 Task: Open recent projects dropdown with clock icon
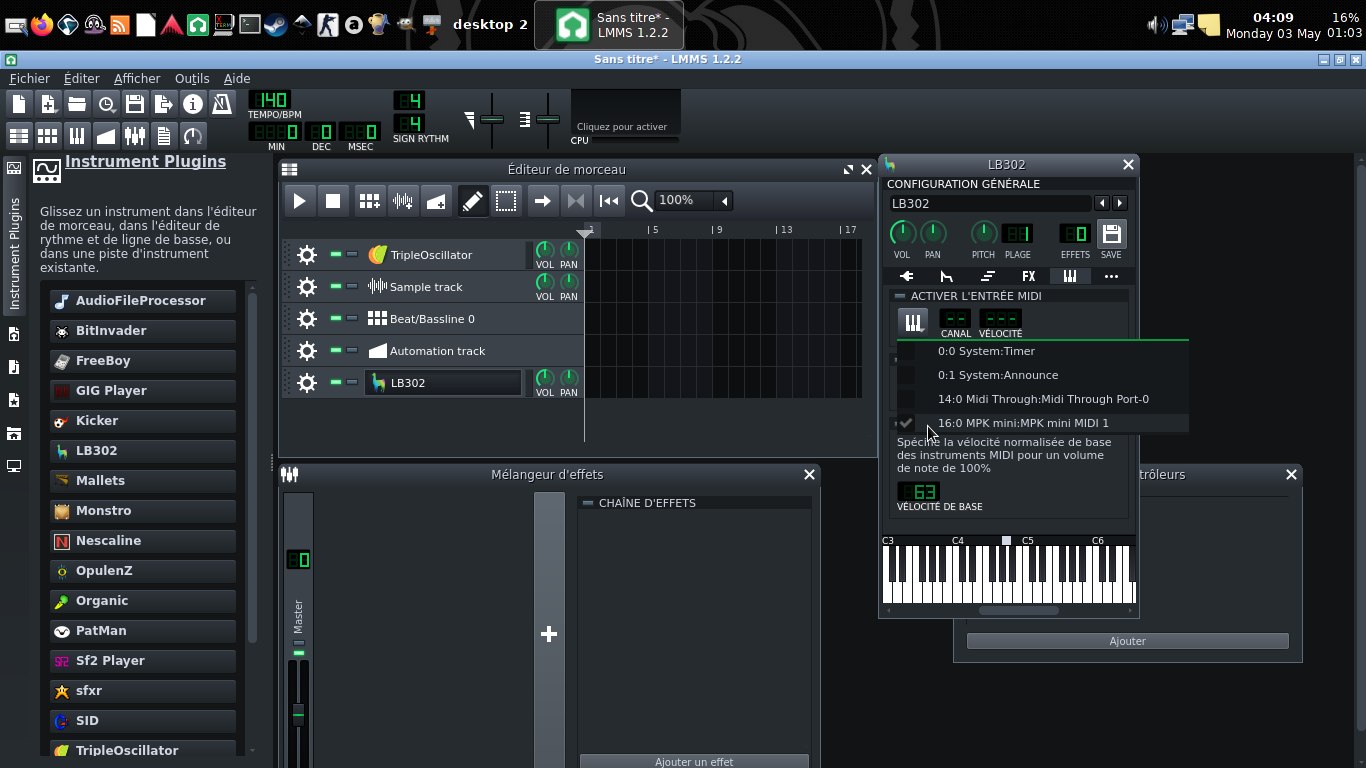[106, 103]
